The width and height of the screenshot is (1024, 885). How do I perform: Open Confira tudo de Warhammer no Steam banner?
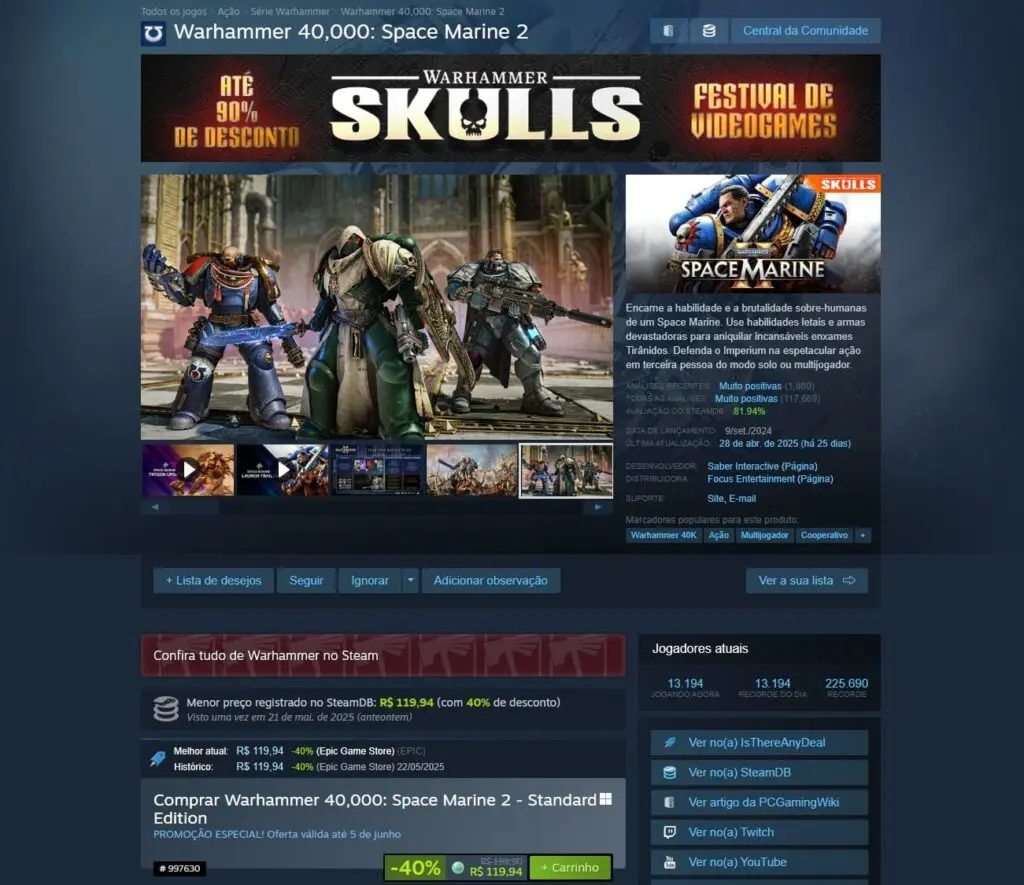click(x=383, y=655)
